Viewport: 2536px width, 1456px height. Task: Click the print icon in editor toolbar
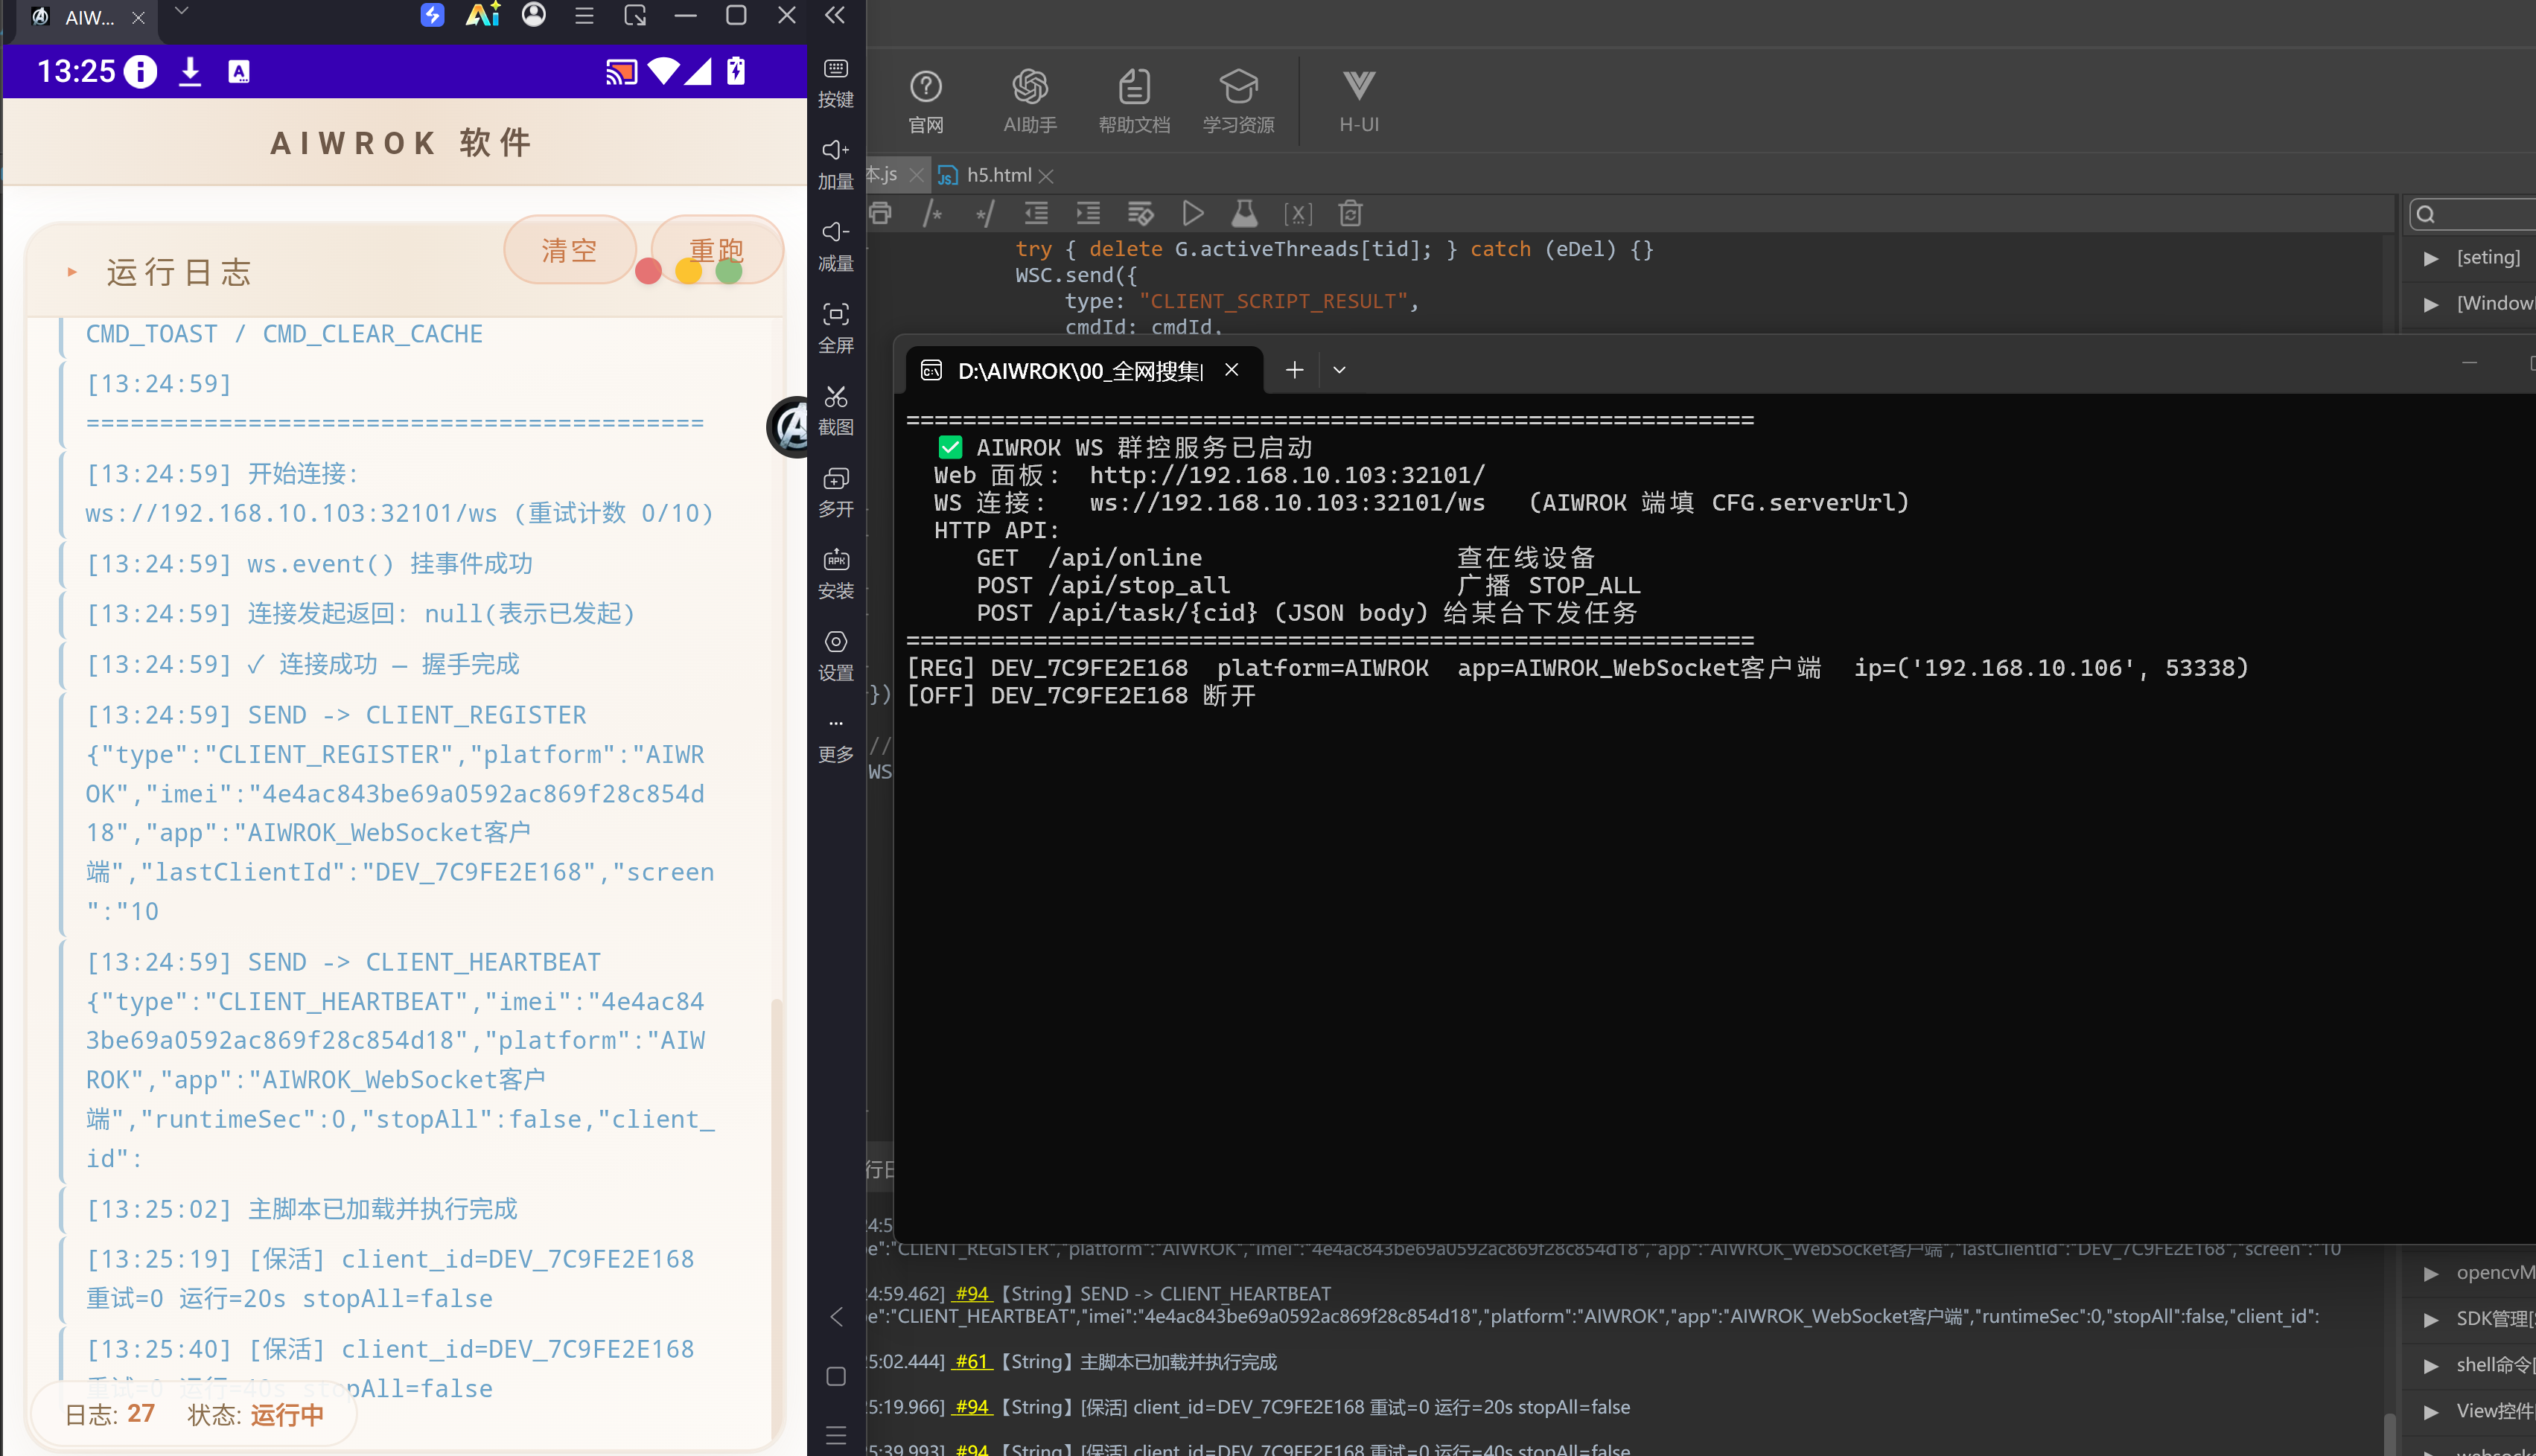pyautogui.click(x=881, y=213)
